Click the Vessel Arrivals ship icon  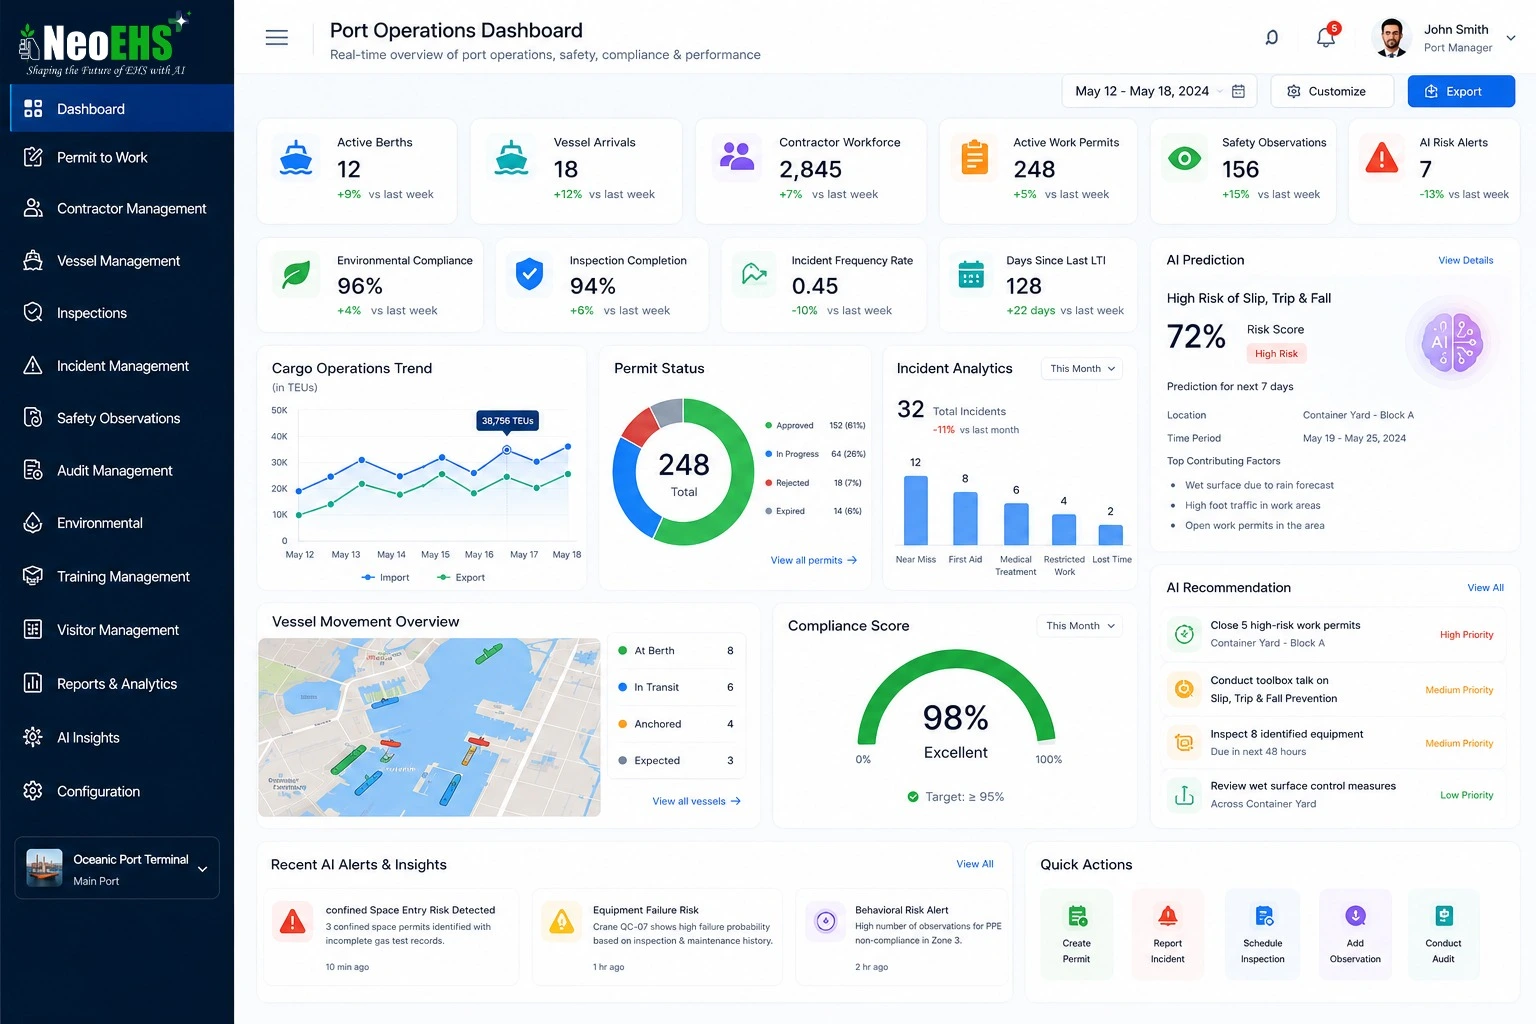[511, 158]
